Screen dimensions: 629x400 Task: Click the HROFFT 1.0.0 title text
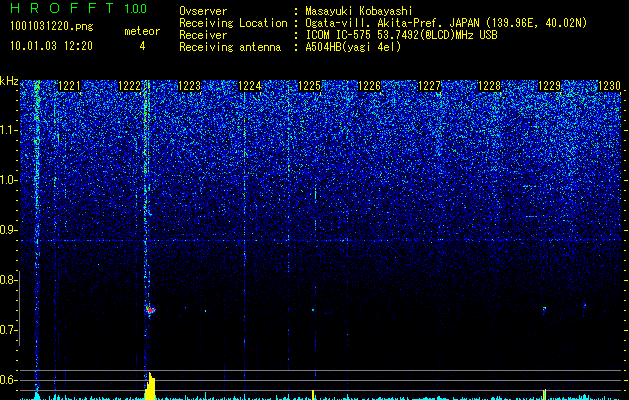click(78, 8)
